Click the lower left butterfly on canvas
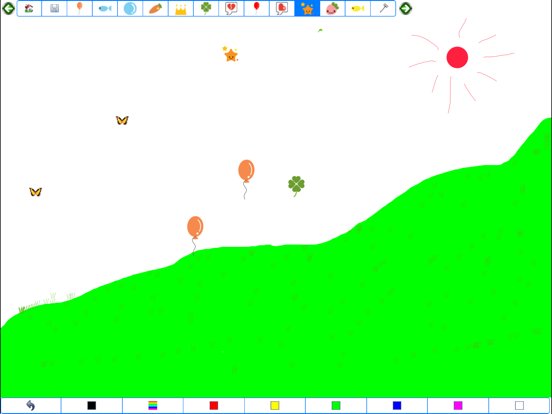This screenshot has height=414, width=552. click(36, 192)
